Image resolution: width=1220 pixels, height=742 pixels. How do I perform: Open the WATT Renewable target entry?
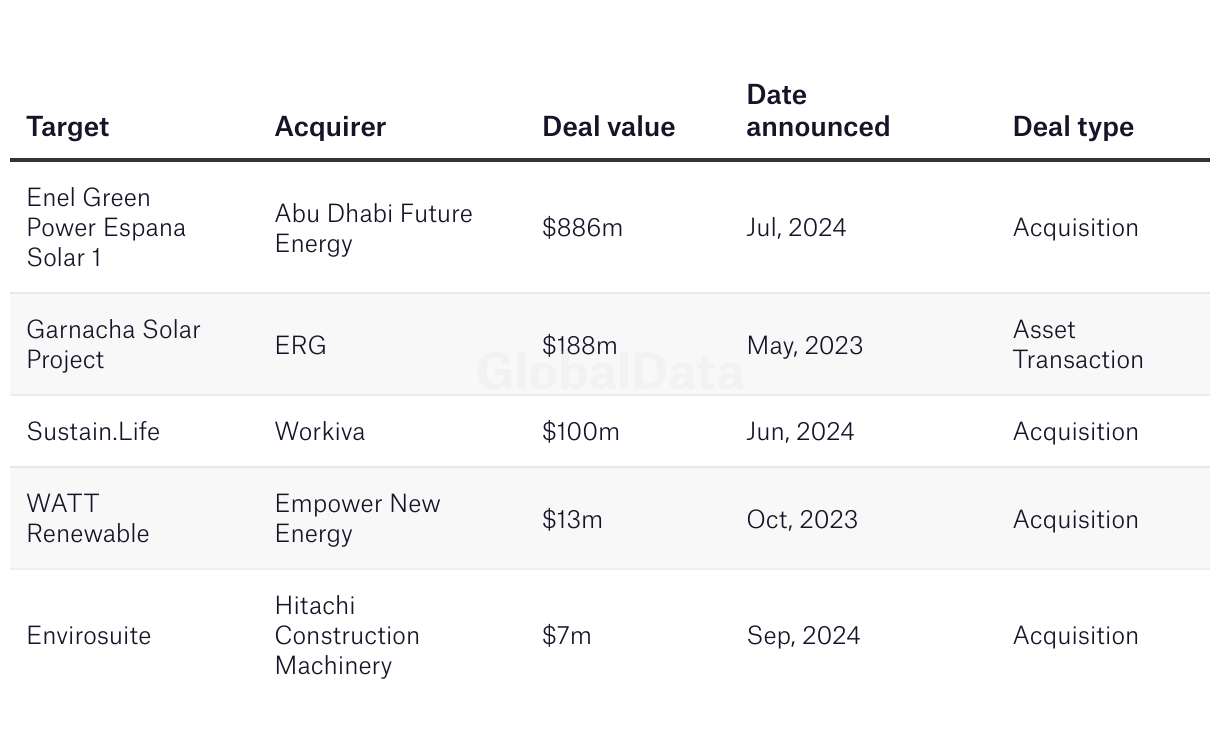[x=88, y=518]
